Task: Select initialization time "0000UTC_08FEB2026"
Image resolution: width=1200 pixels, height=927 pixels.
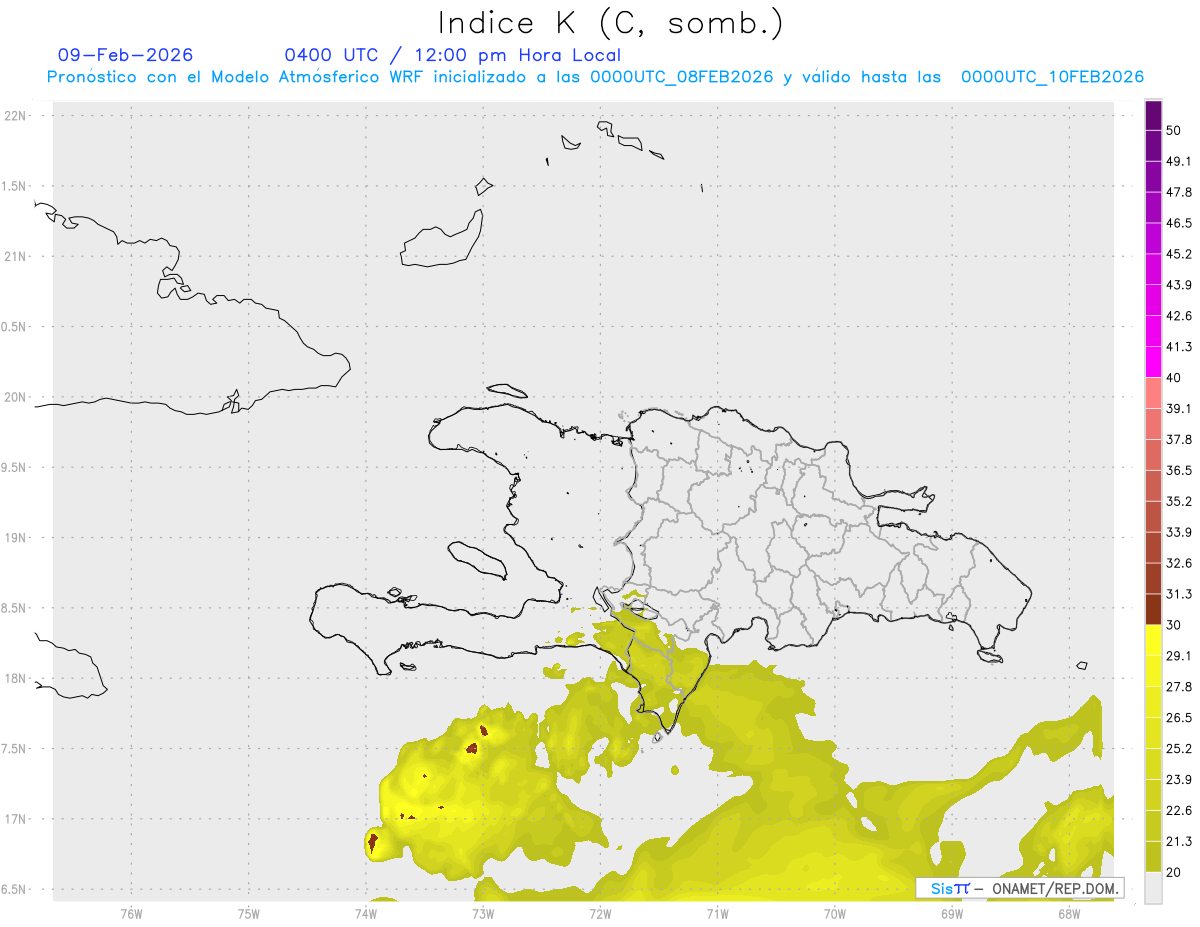Action: click(682, 77)
